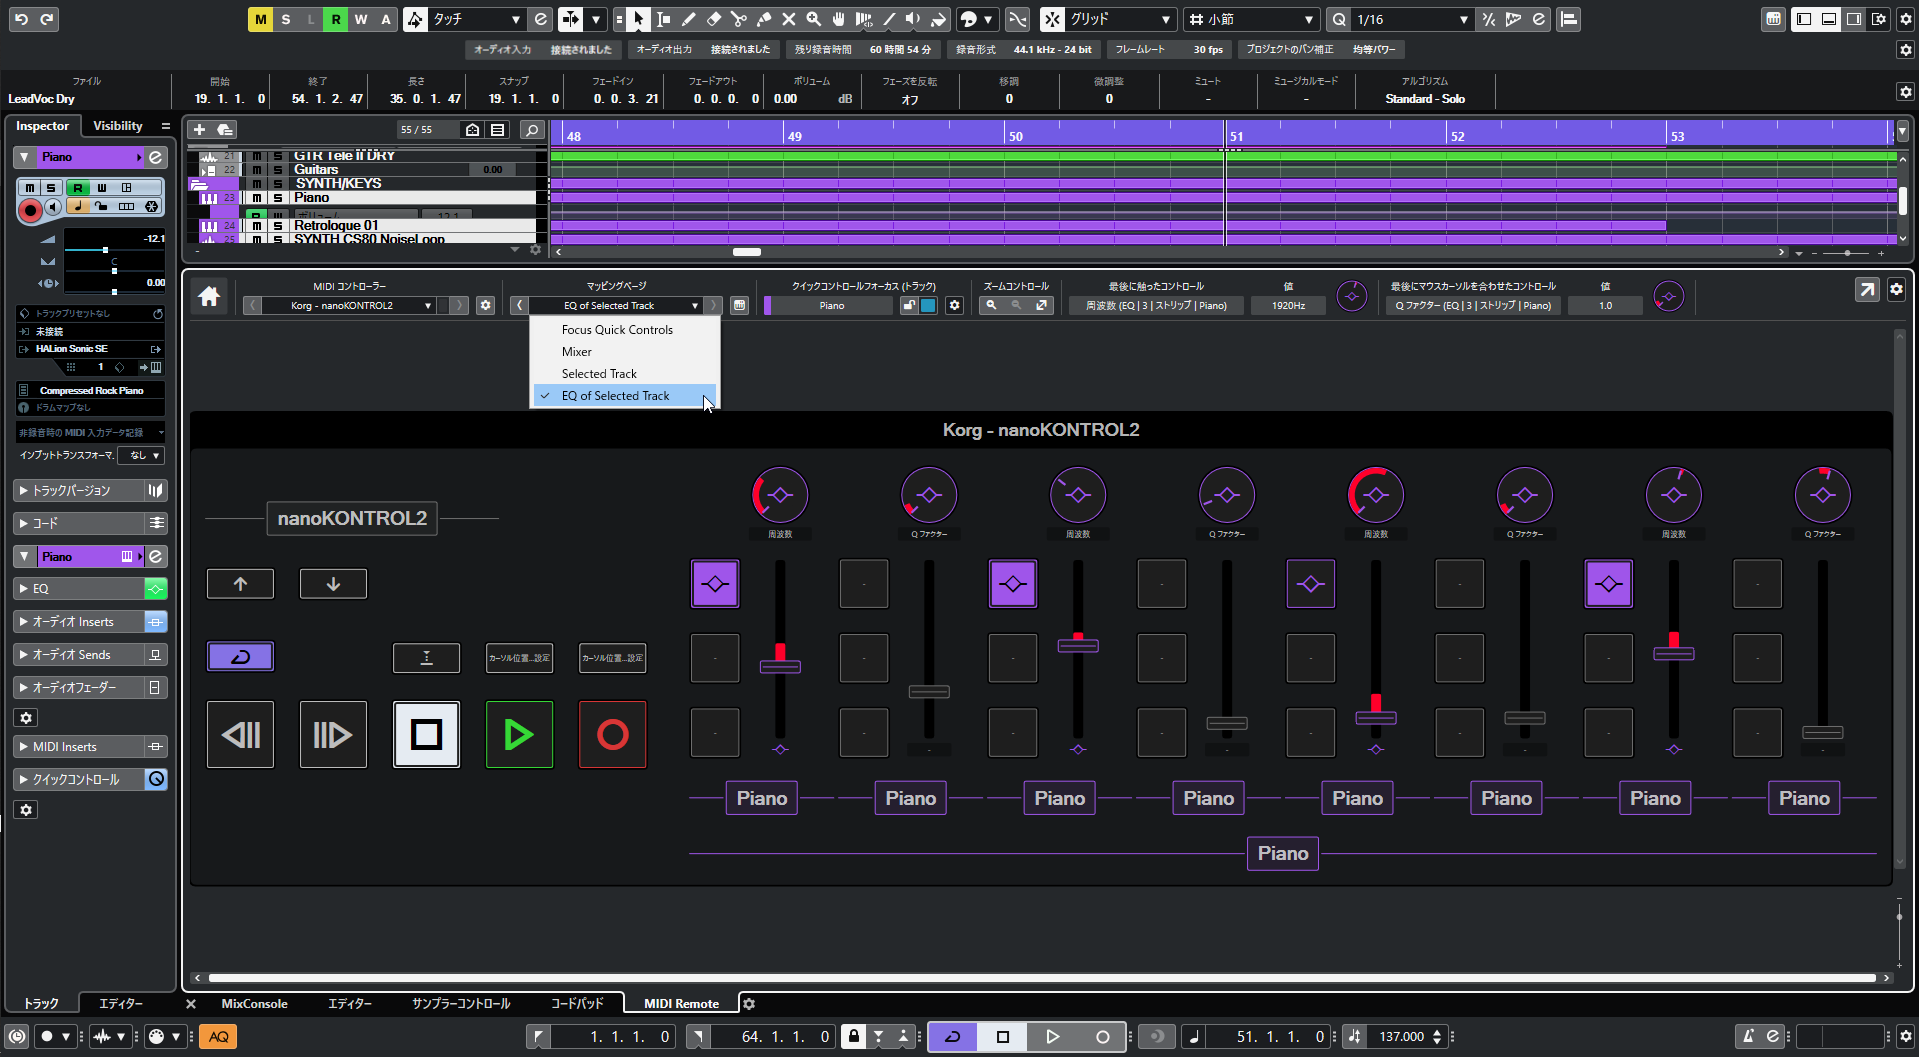
Task: Toggle AQ audio quantize button
Action: 218,1037
